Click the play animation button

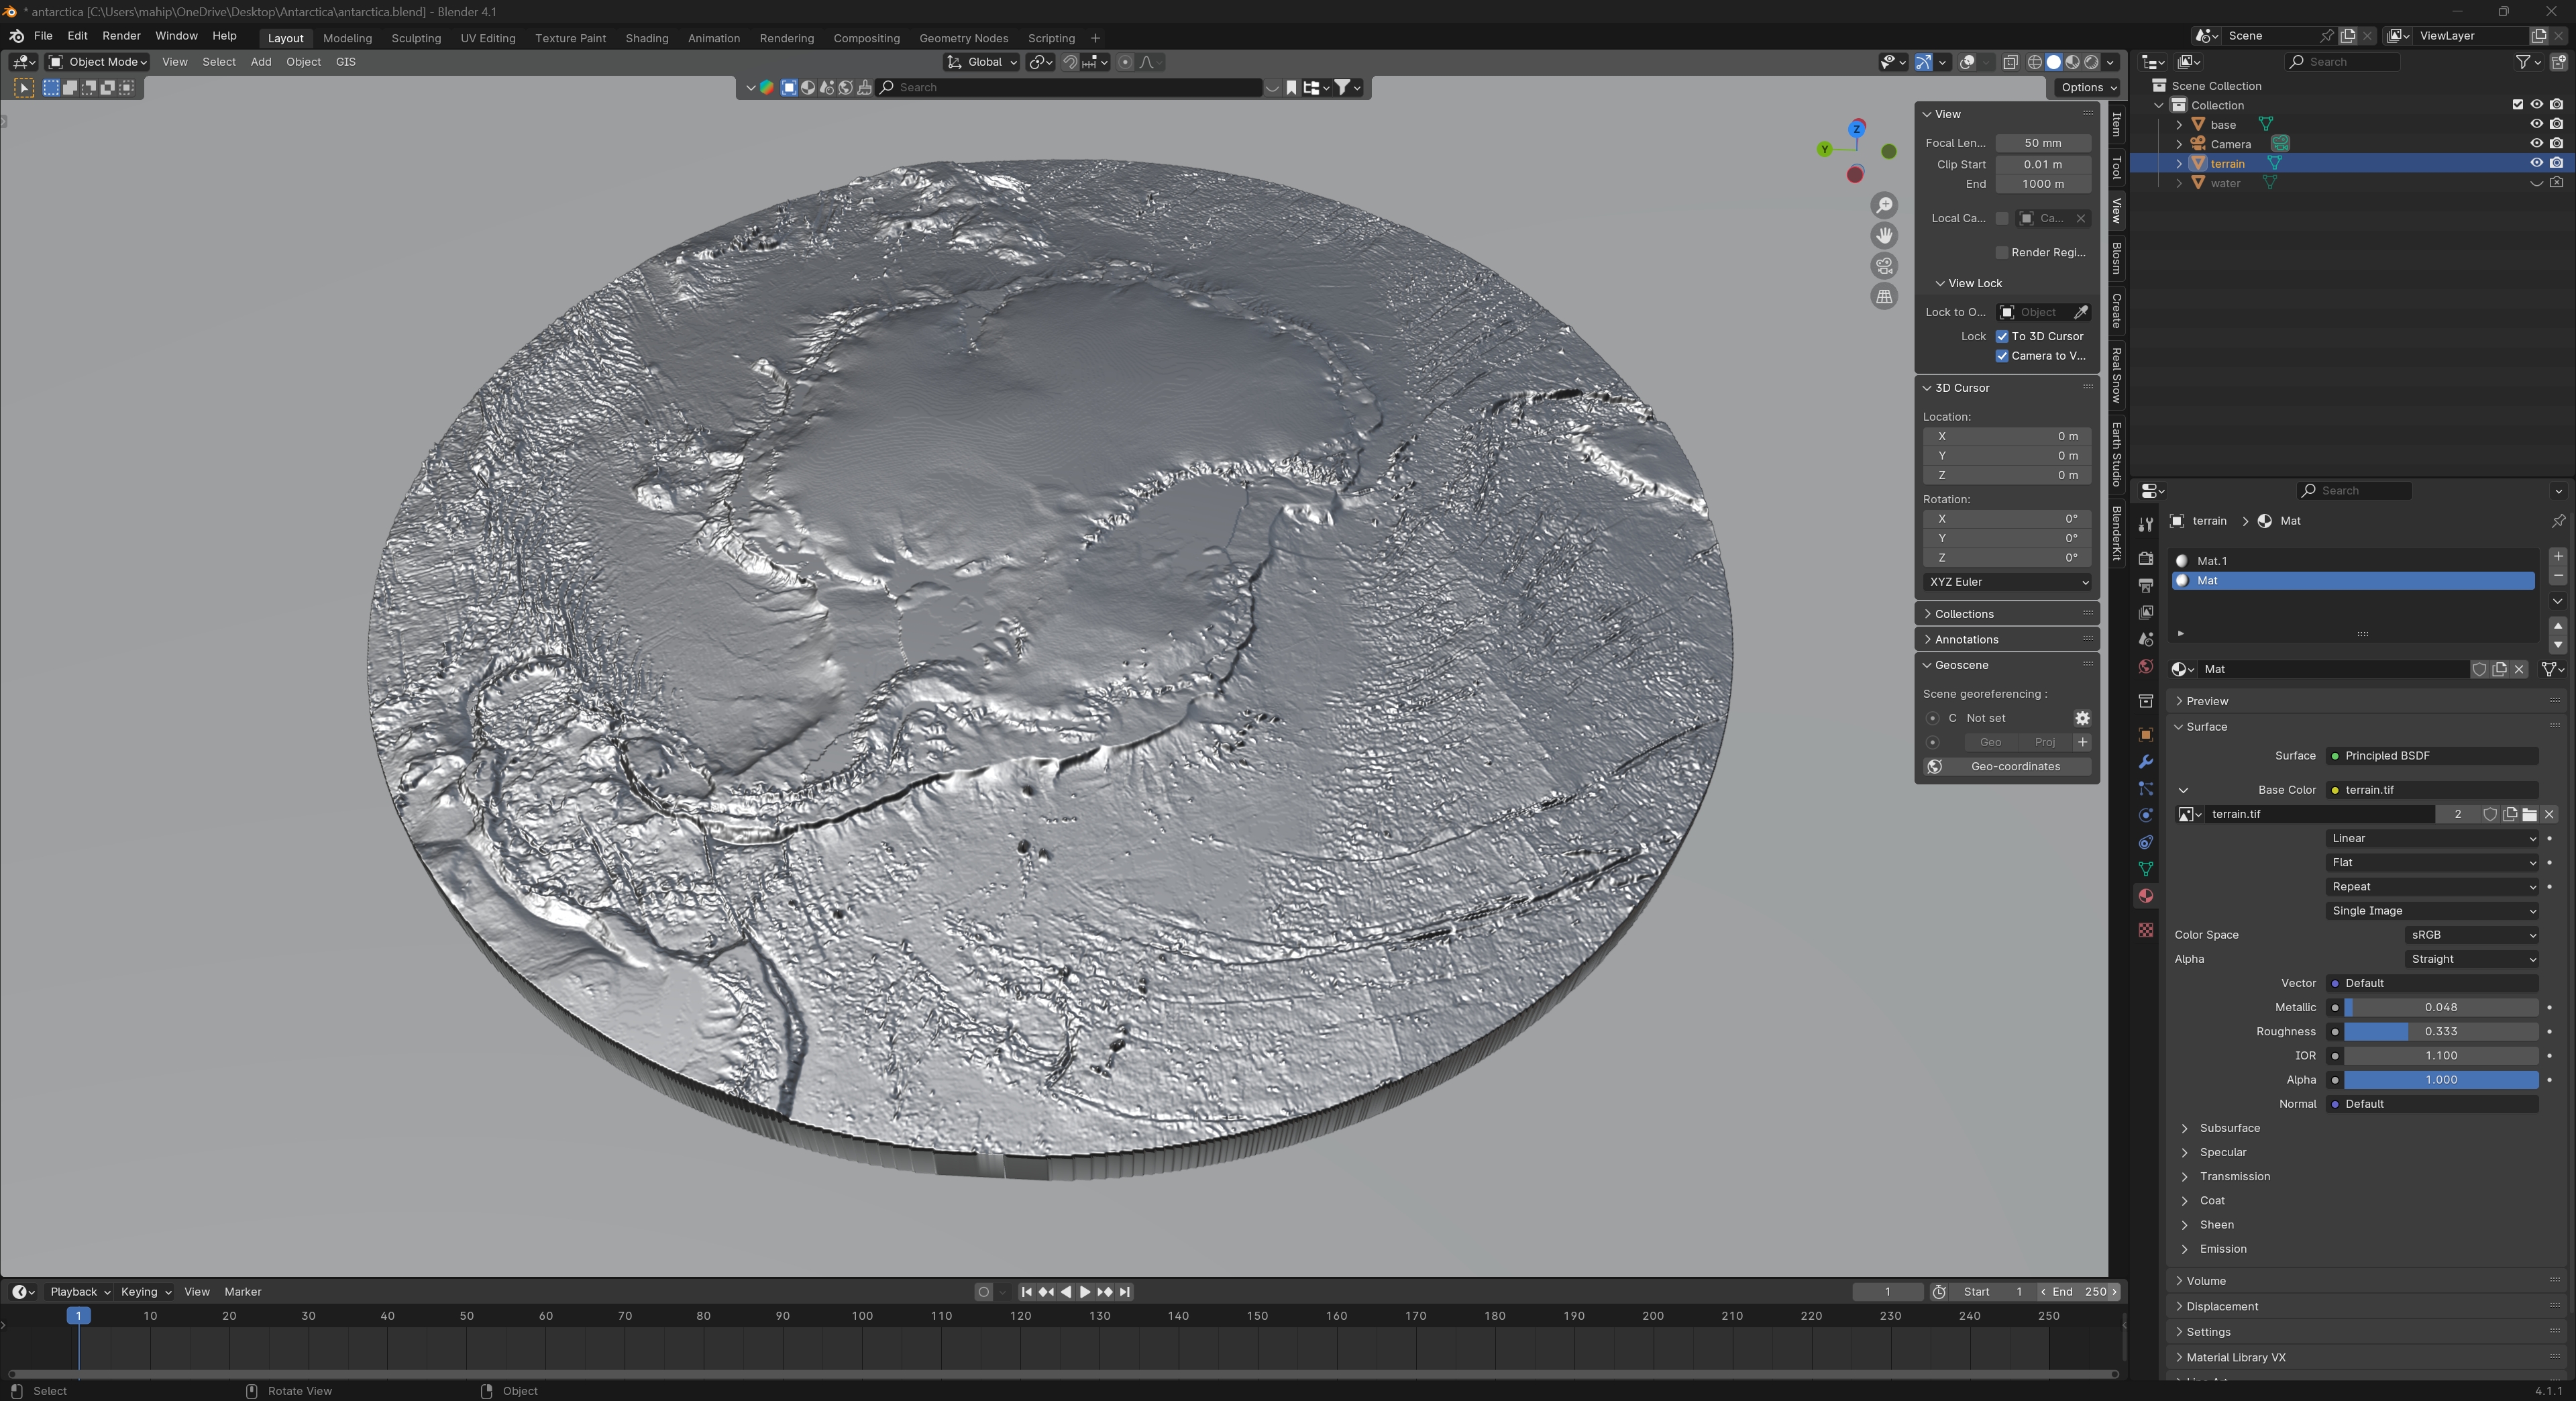click(1085, 1292)
